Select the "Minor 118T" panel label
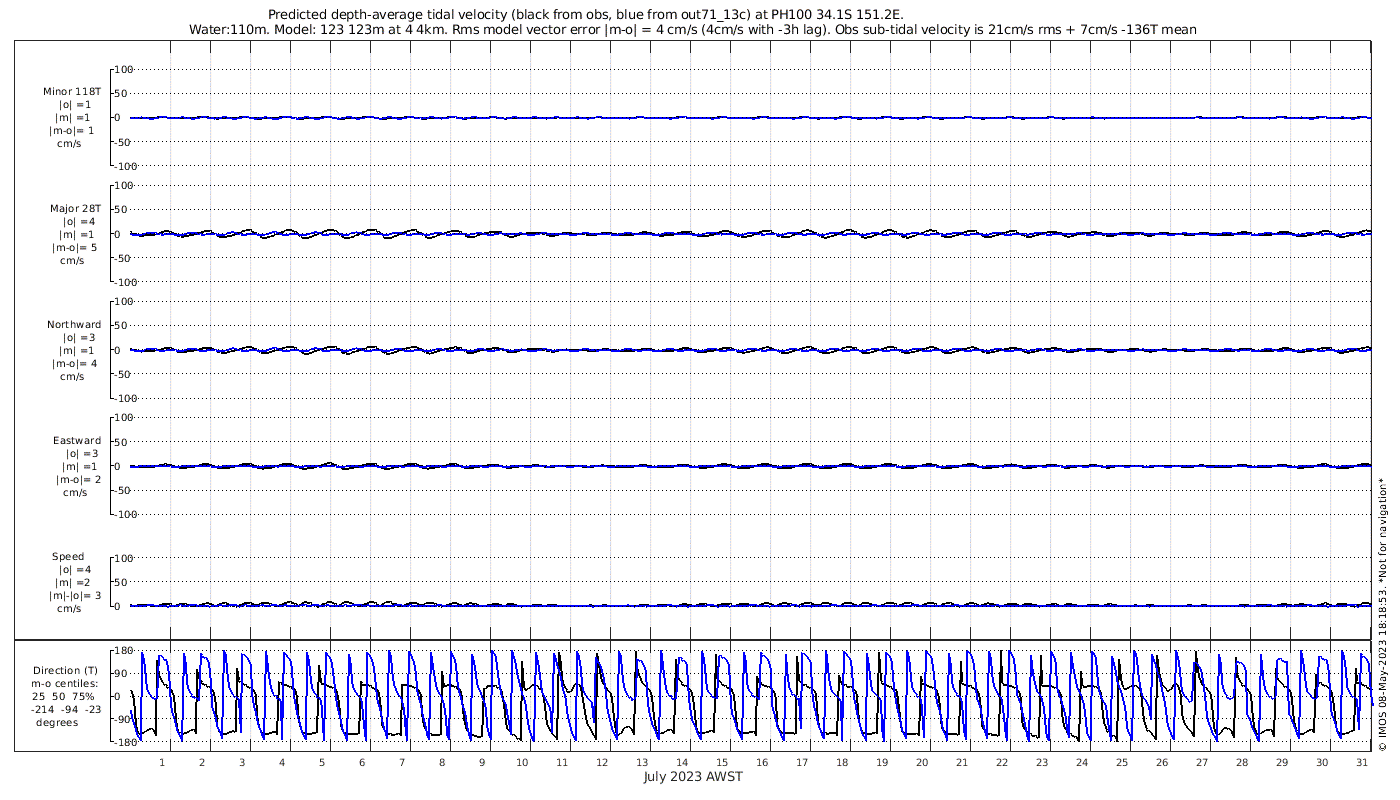This screenshot has height=800, width=1400. 72,91
